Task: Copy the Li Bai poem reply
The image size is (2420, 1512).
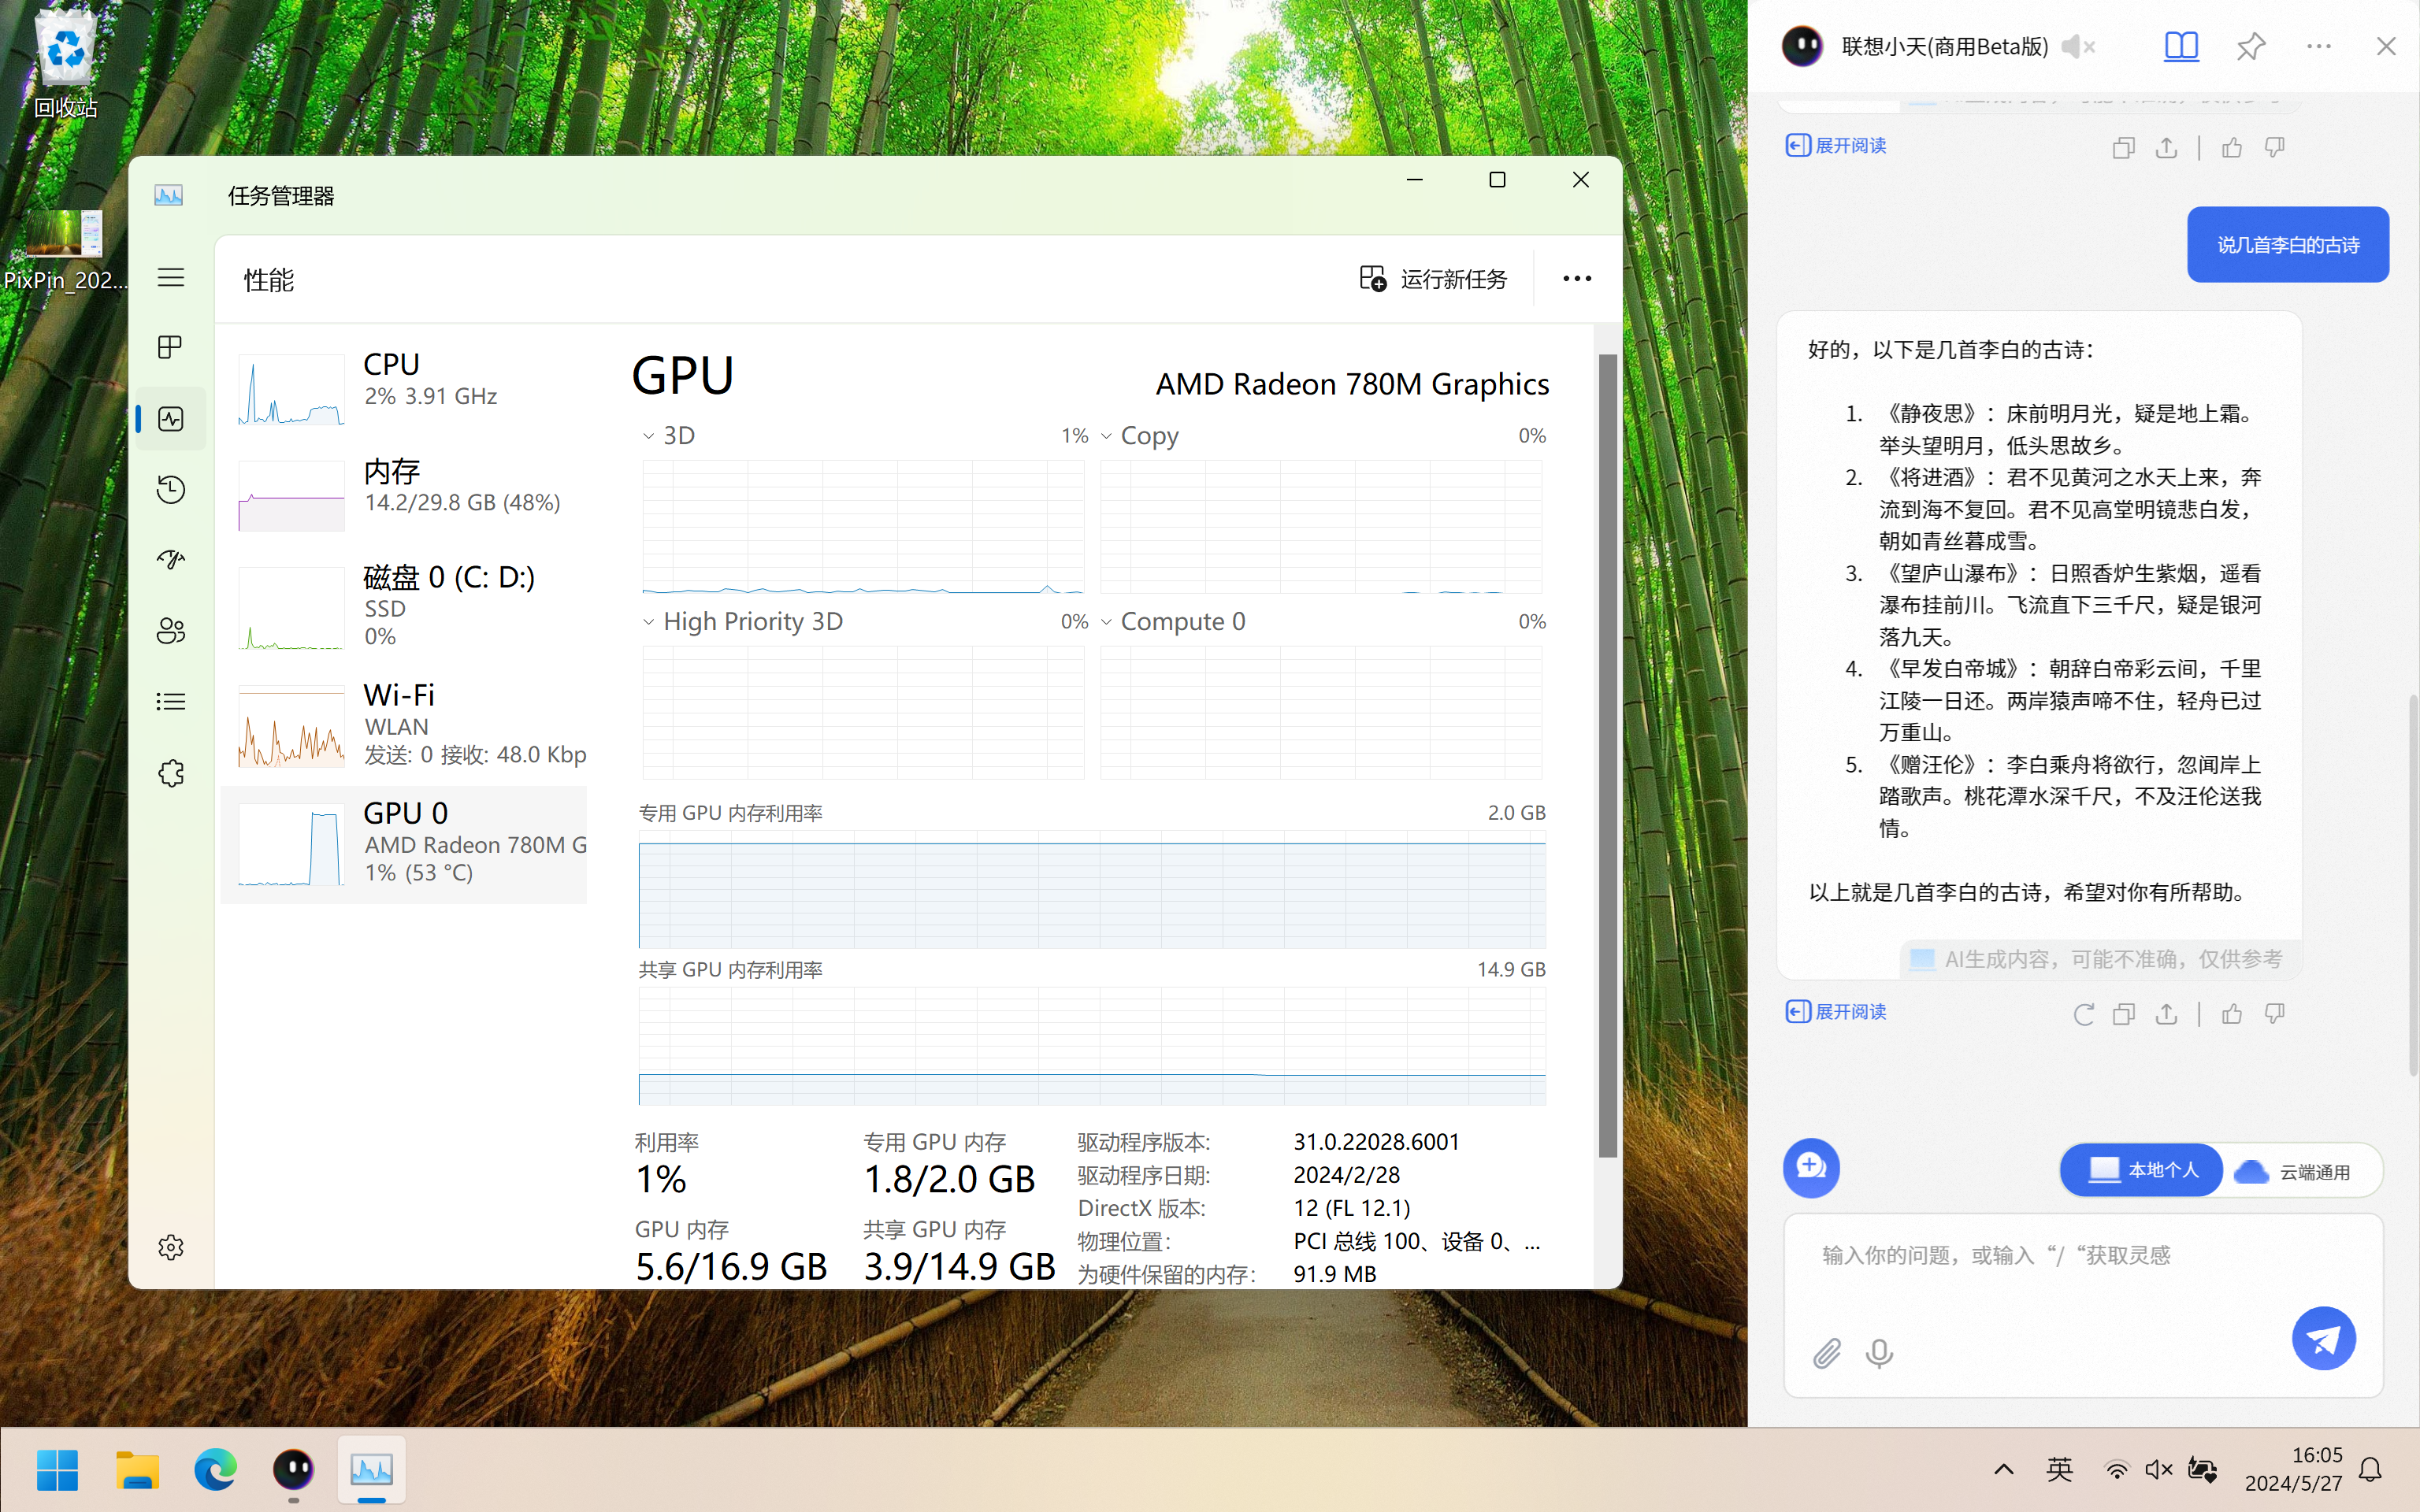Action: coord(2124,1015)
